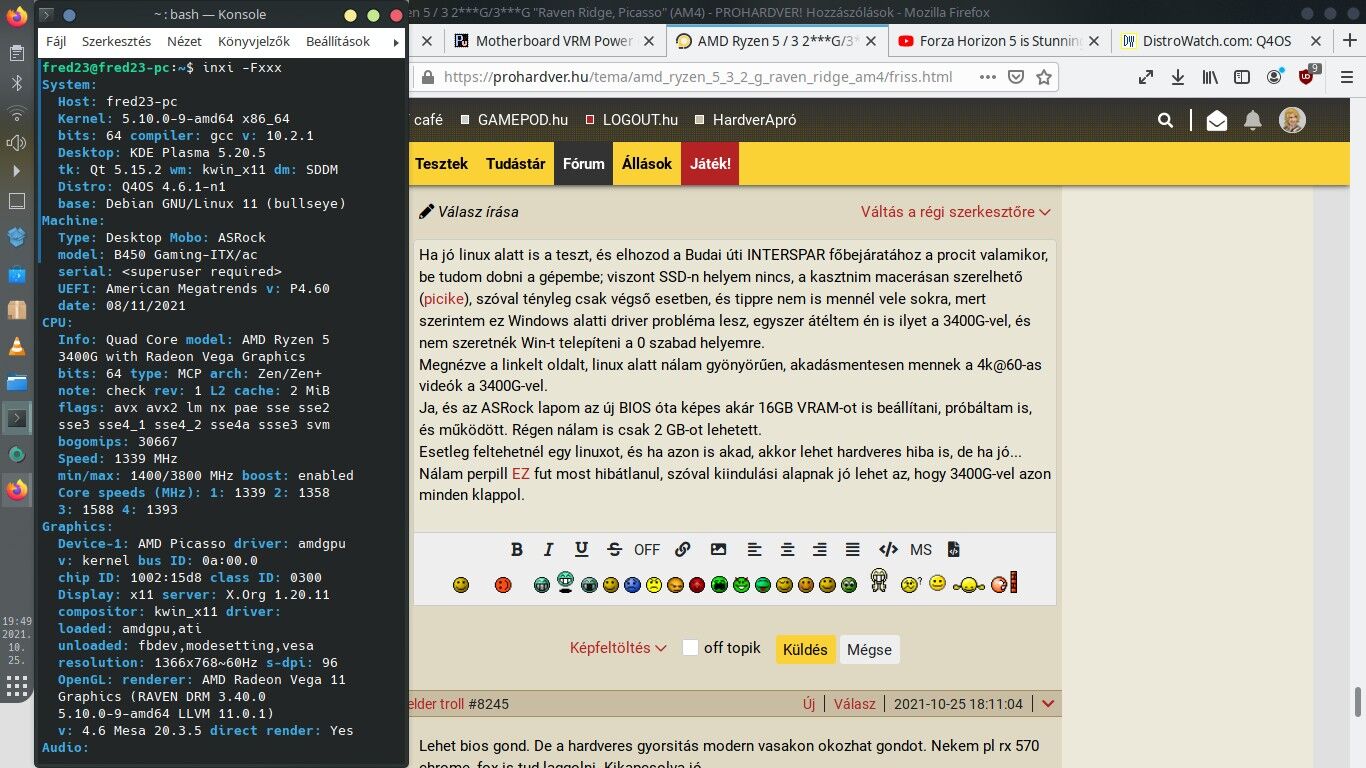Insert an image into the reply
1366x768 pixels.
click(x=718, y=549)
